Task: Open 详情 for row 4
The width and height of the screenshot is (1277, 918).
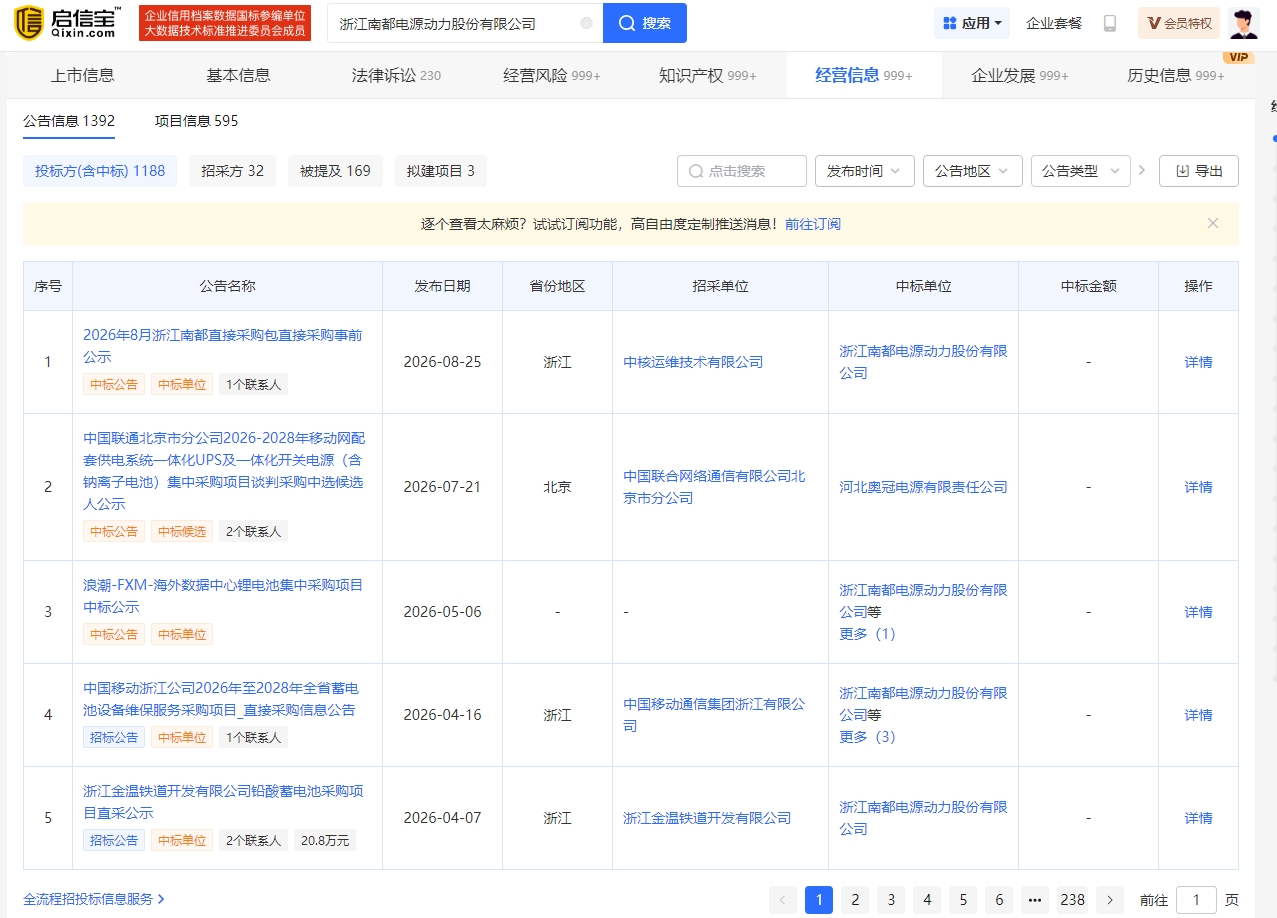Action: tap(1198, 715)
